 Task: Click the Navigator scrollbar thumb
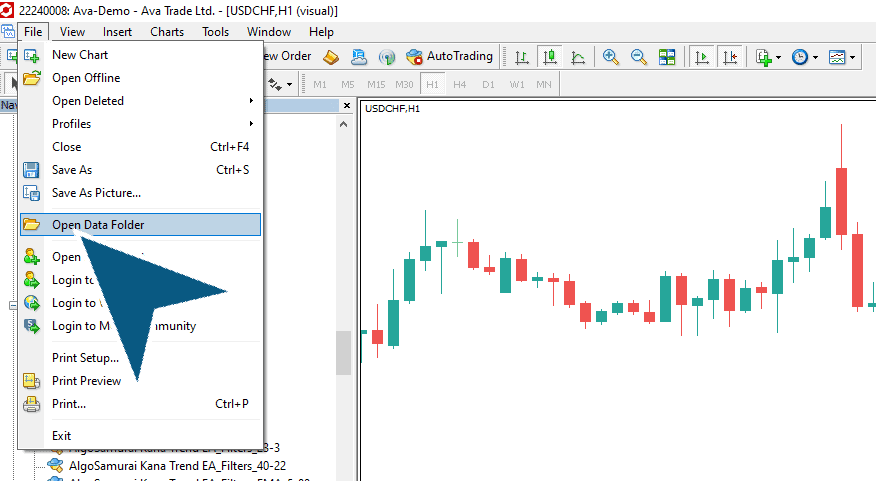click(x=344, y=353)
